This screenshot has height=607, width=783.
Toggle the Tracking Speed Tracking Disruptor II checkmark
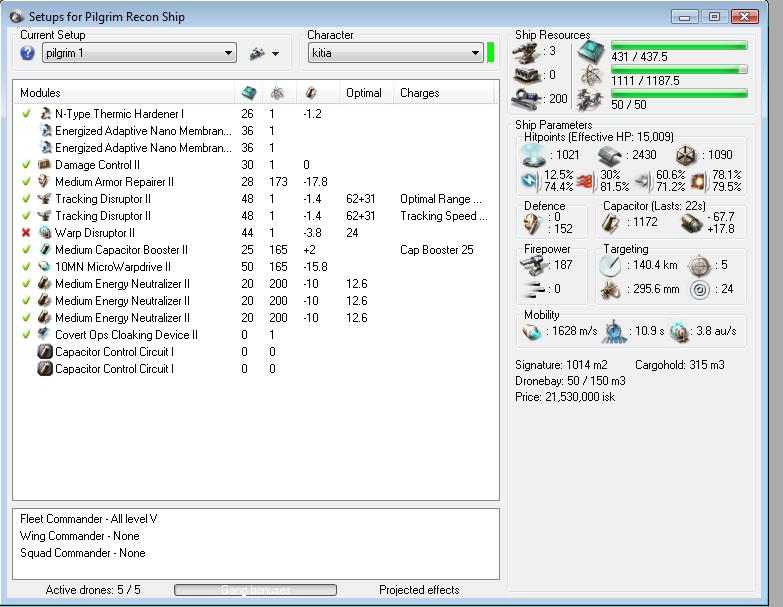pyautogui.click(x=26, y=216)
